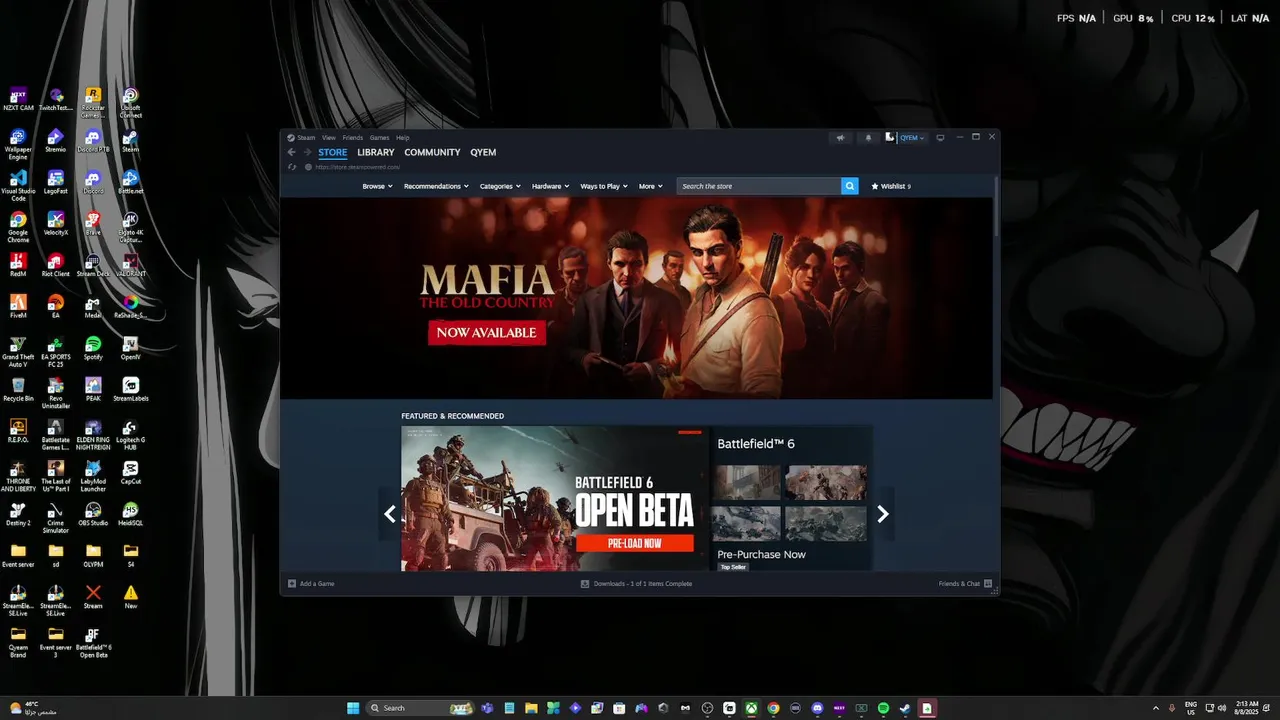Show previous featured game with left arrow
This screenshot has width=1280, height=720.
[390, 514]
